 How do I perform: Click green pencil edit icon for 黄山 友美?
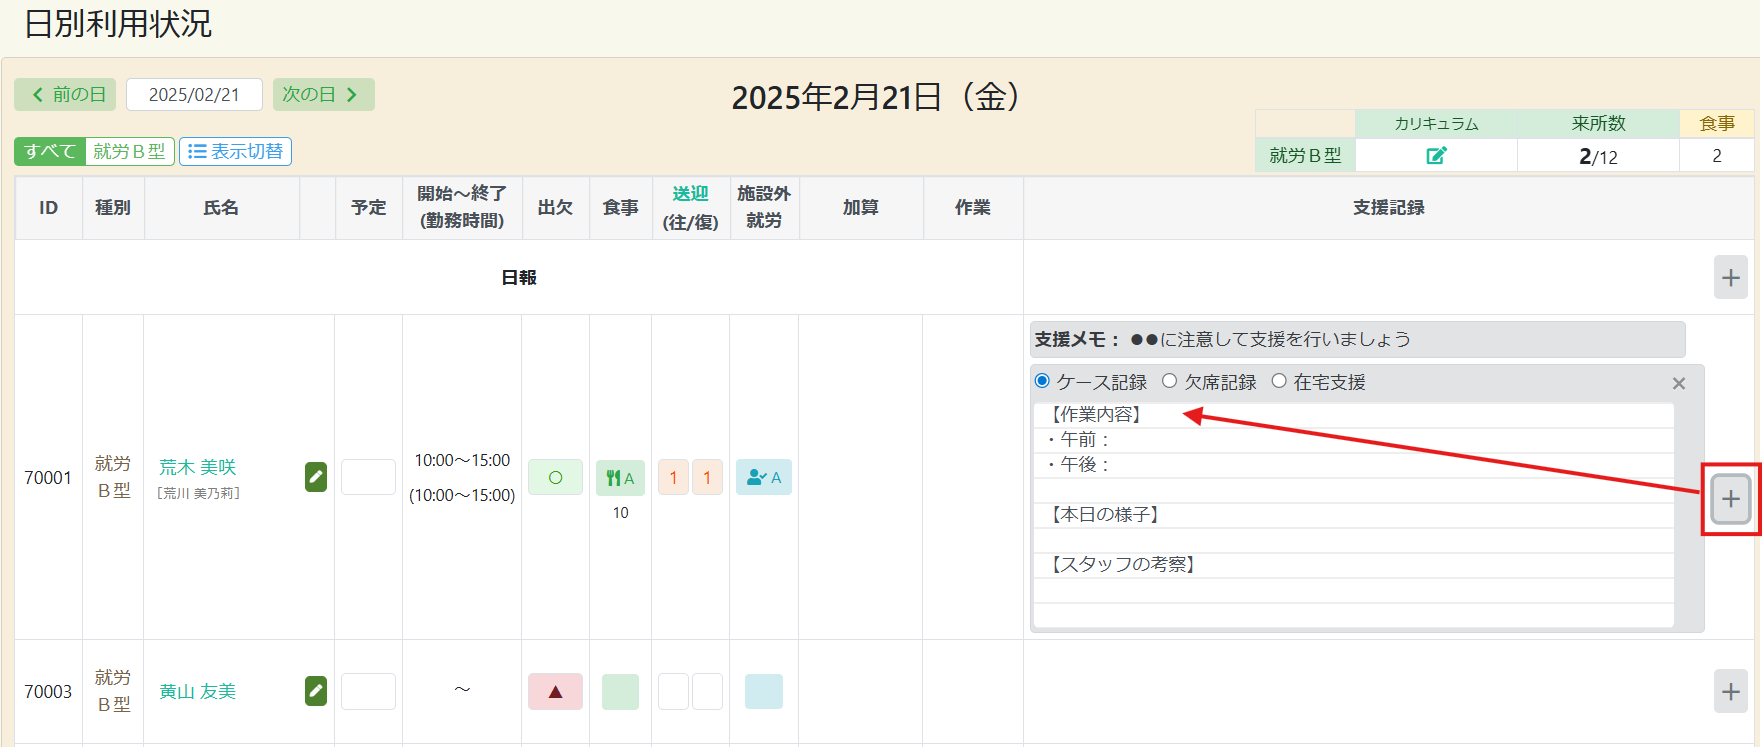coord(316,691)
